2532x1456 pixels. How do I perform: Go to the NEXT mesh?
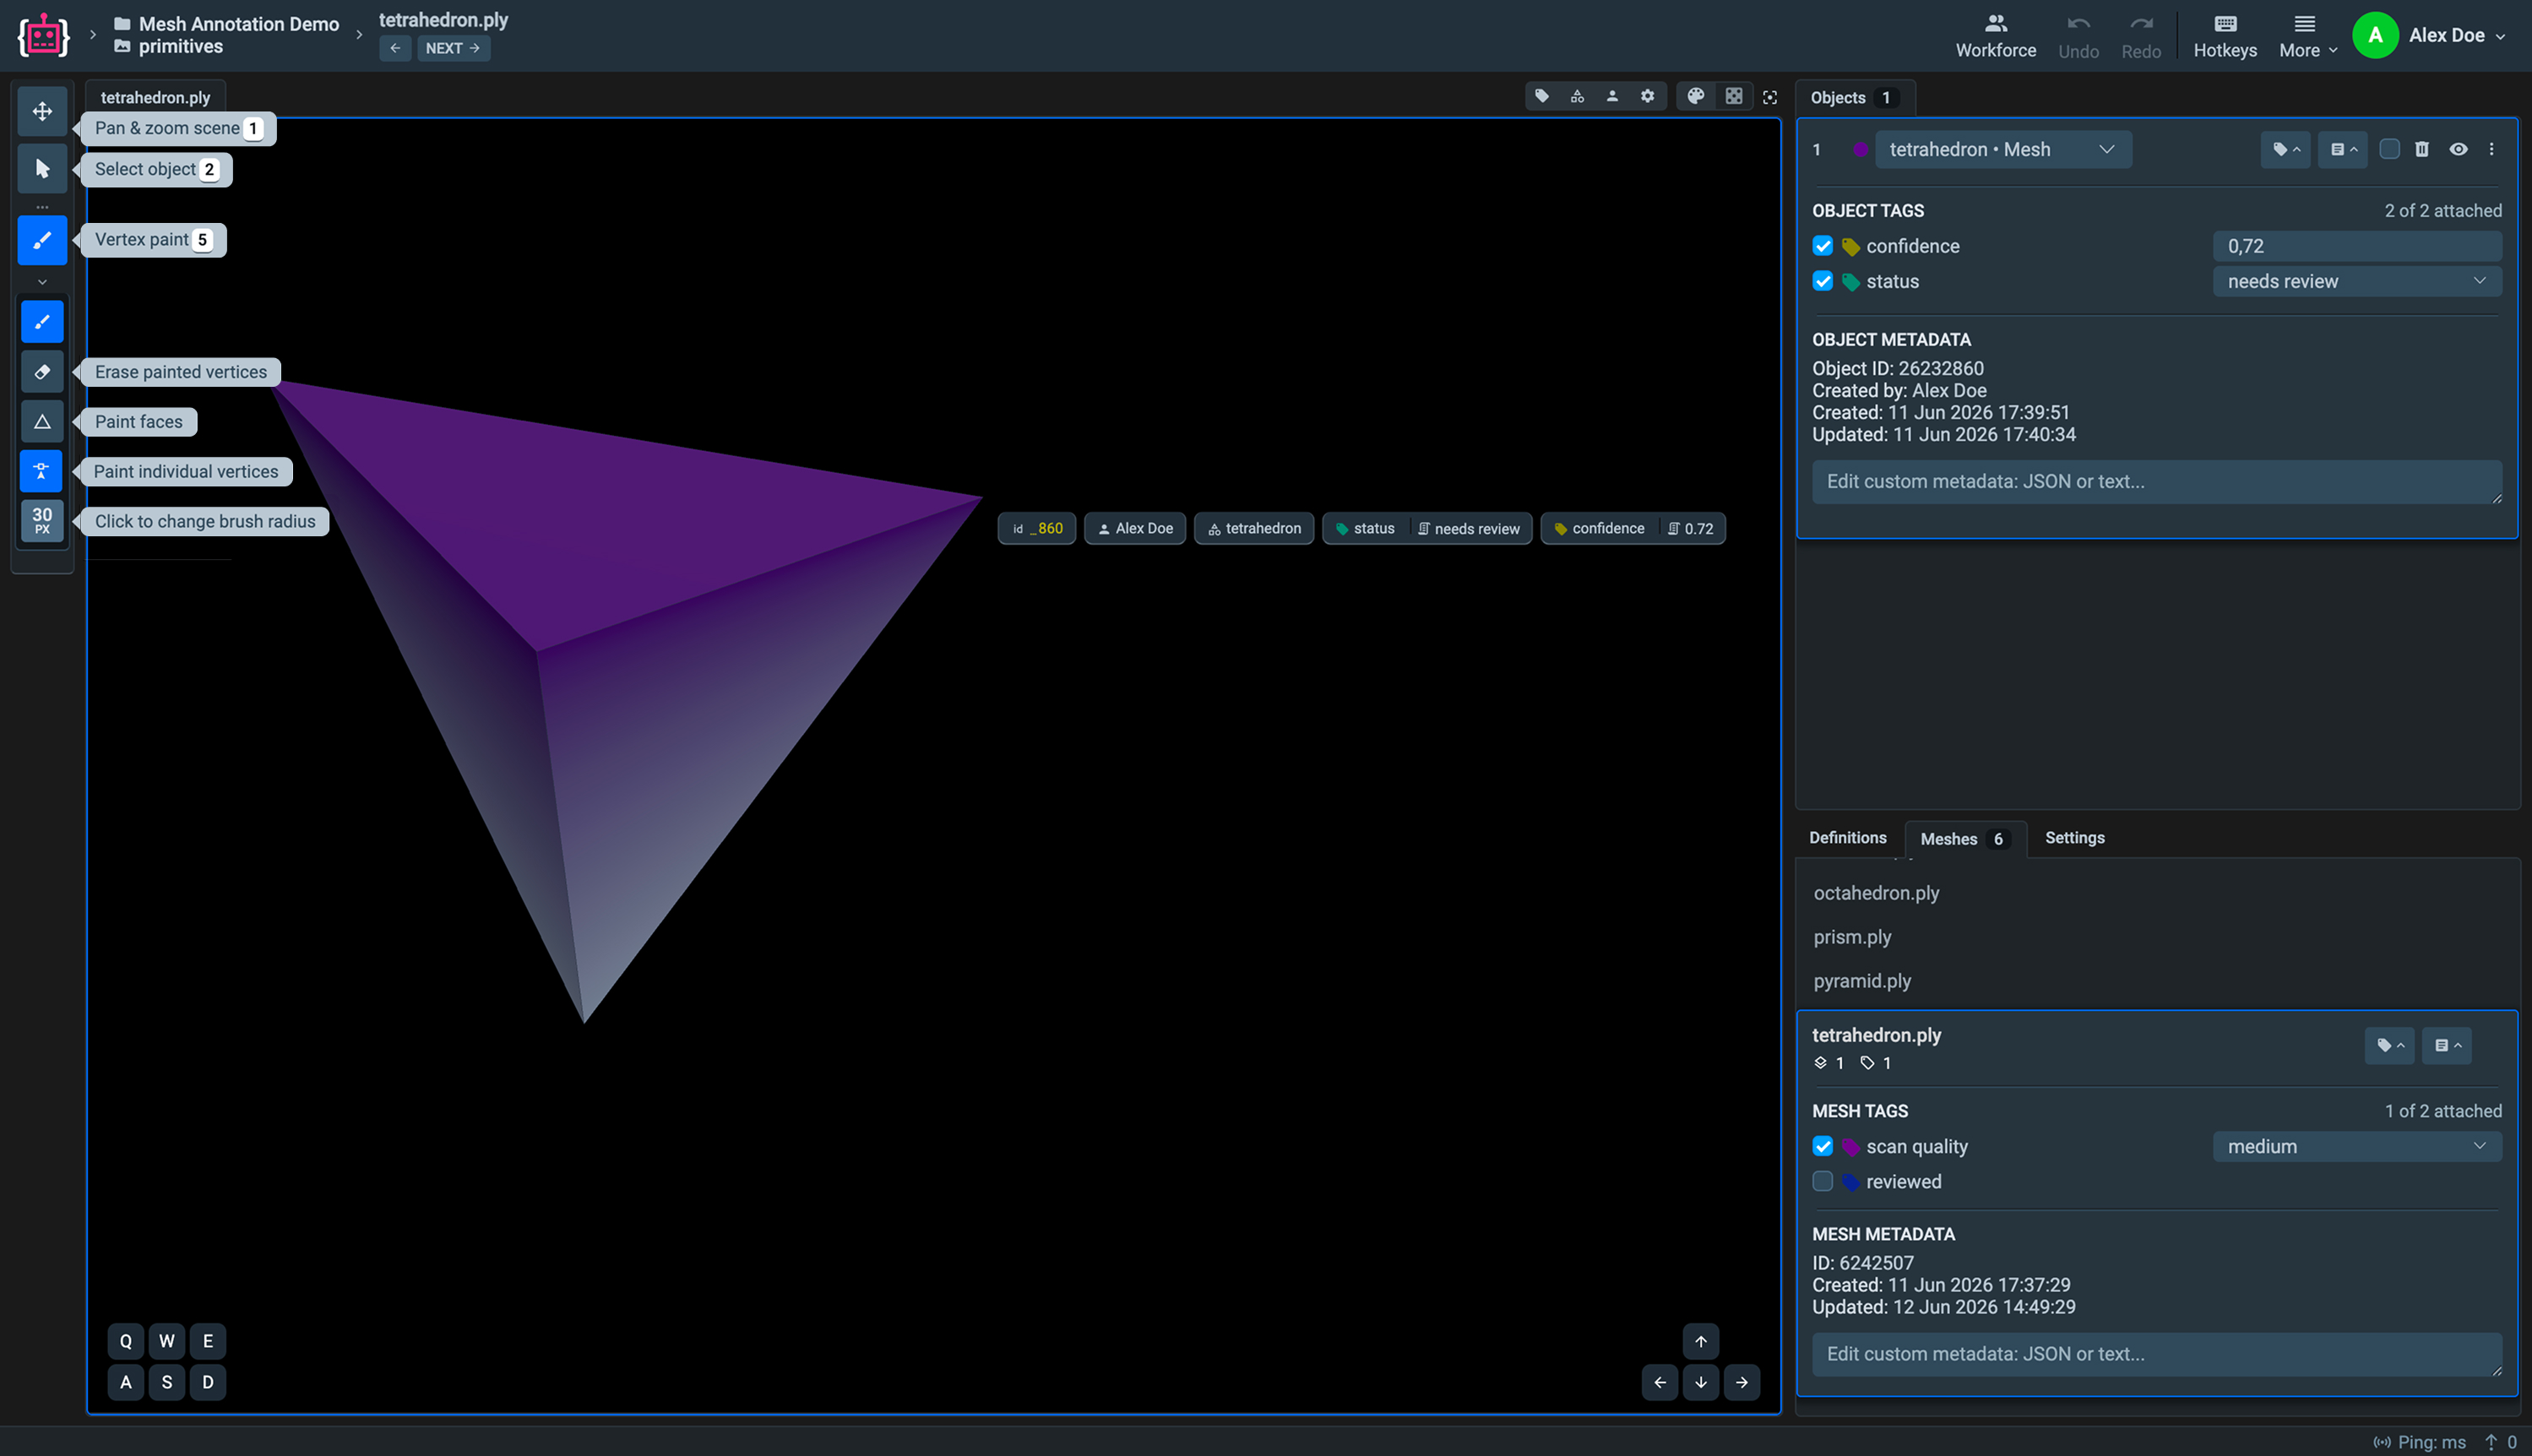tap(453, 48)
